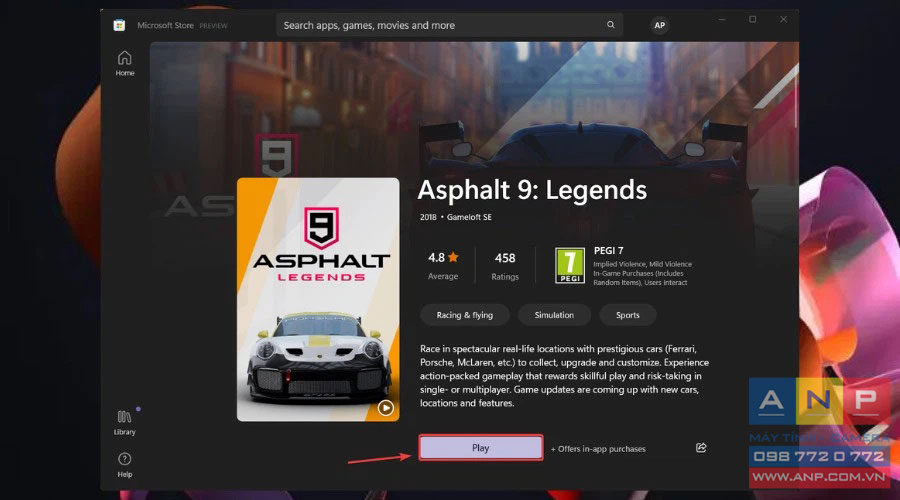
Task: Select the Racing & flying tag
Action: pyautogui.click(x=464, y=315)
